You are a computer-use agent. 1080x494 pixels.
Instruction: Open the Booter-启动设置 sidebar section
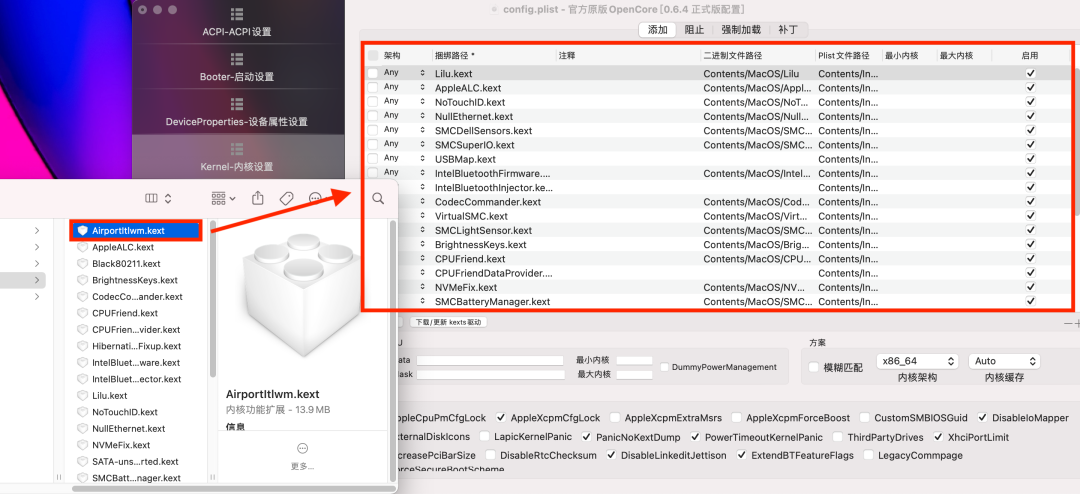pyautogui.click(x=236, y=68)
